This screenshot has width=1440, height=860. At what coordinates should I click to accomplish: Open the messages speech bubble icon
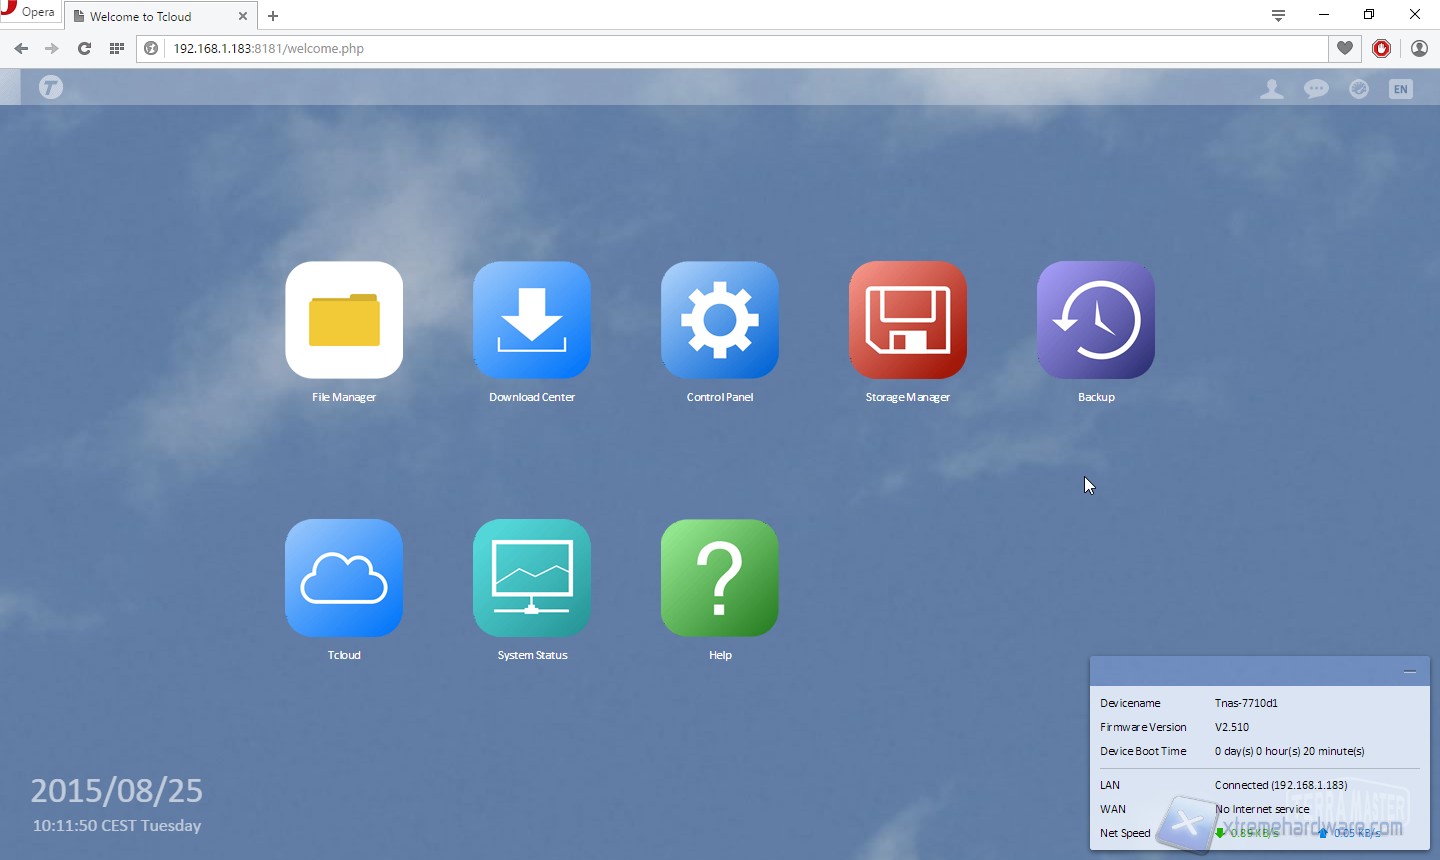(x=1316, y=89)
